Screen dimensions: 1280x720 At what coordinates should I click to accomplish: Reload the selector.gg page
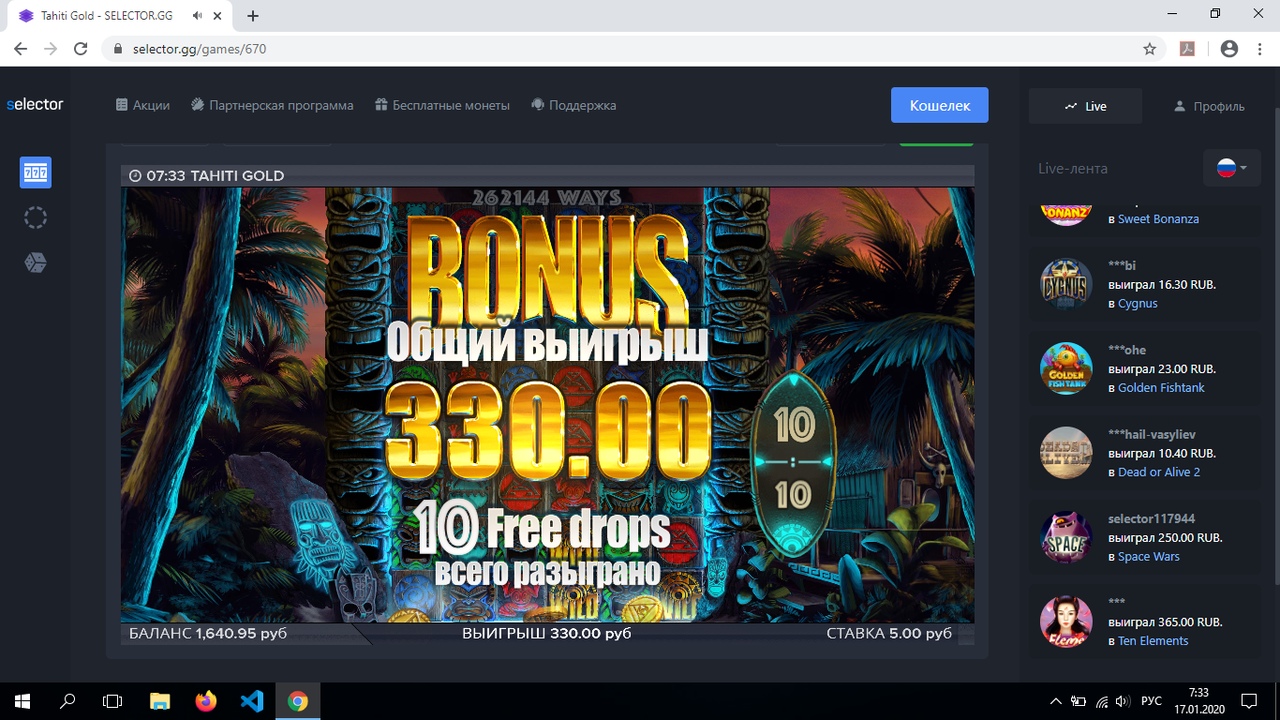81,49
